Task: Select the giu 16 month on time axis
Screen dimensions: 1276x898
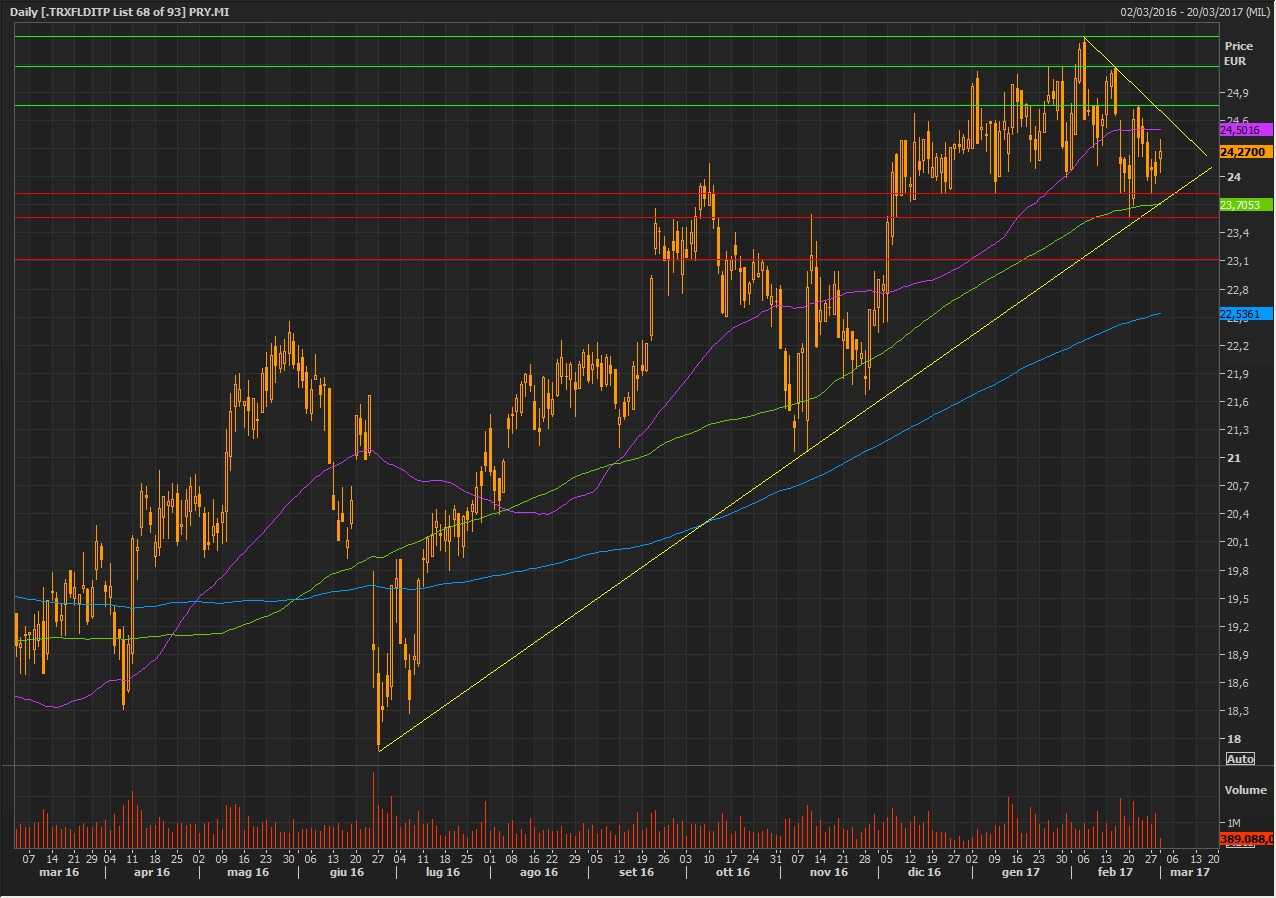Action: tap(345, 873)
